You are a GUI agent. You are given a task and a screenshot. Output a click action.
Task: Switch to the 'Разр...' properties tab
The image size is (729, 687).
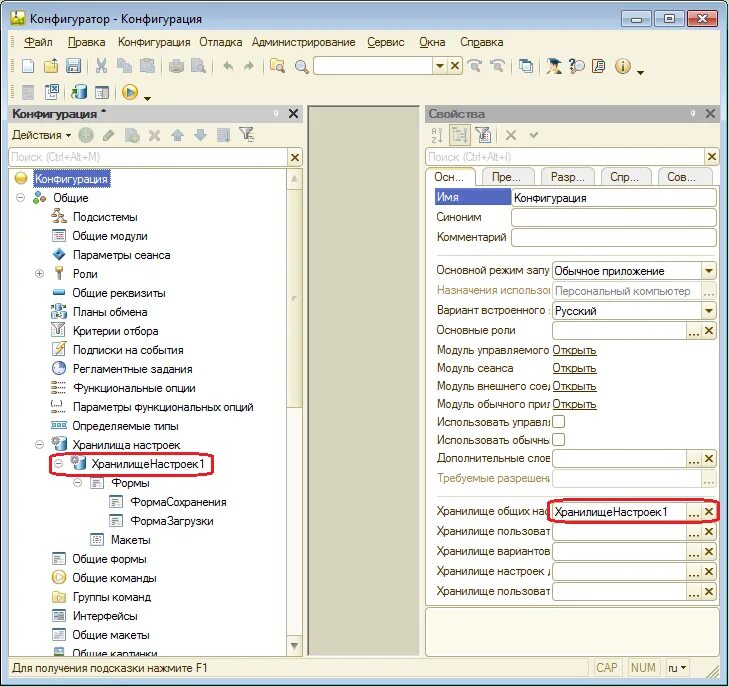click(x=568, y=177)
